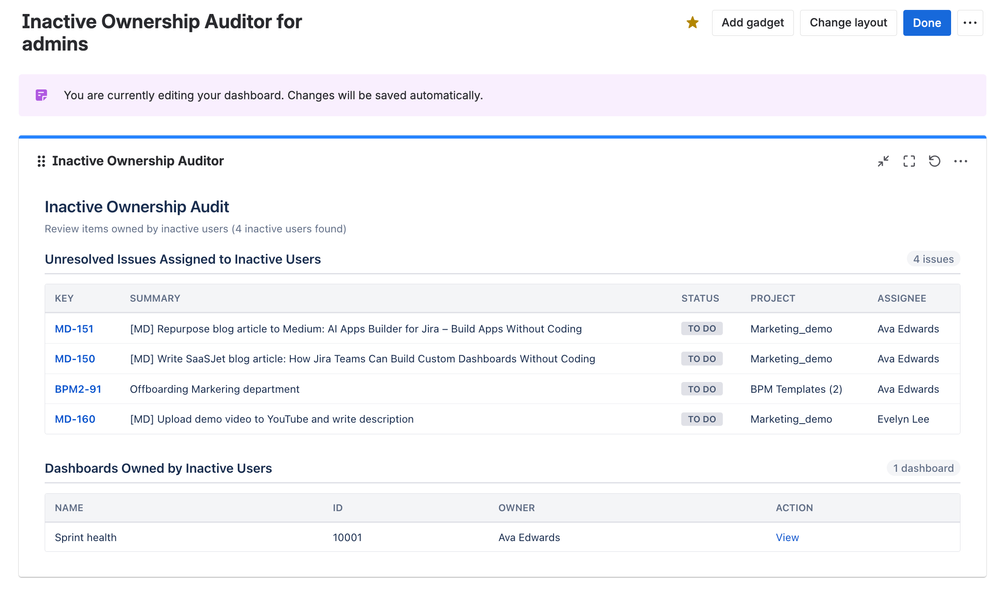Expand the gadget to full screen
Viewport: 998px width, 597px height.
pos(909,161)
